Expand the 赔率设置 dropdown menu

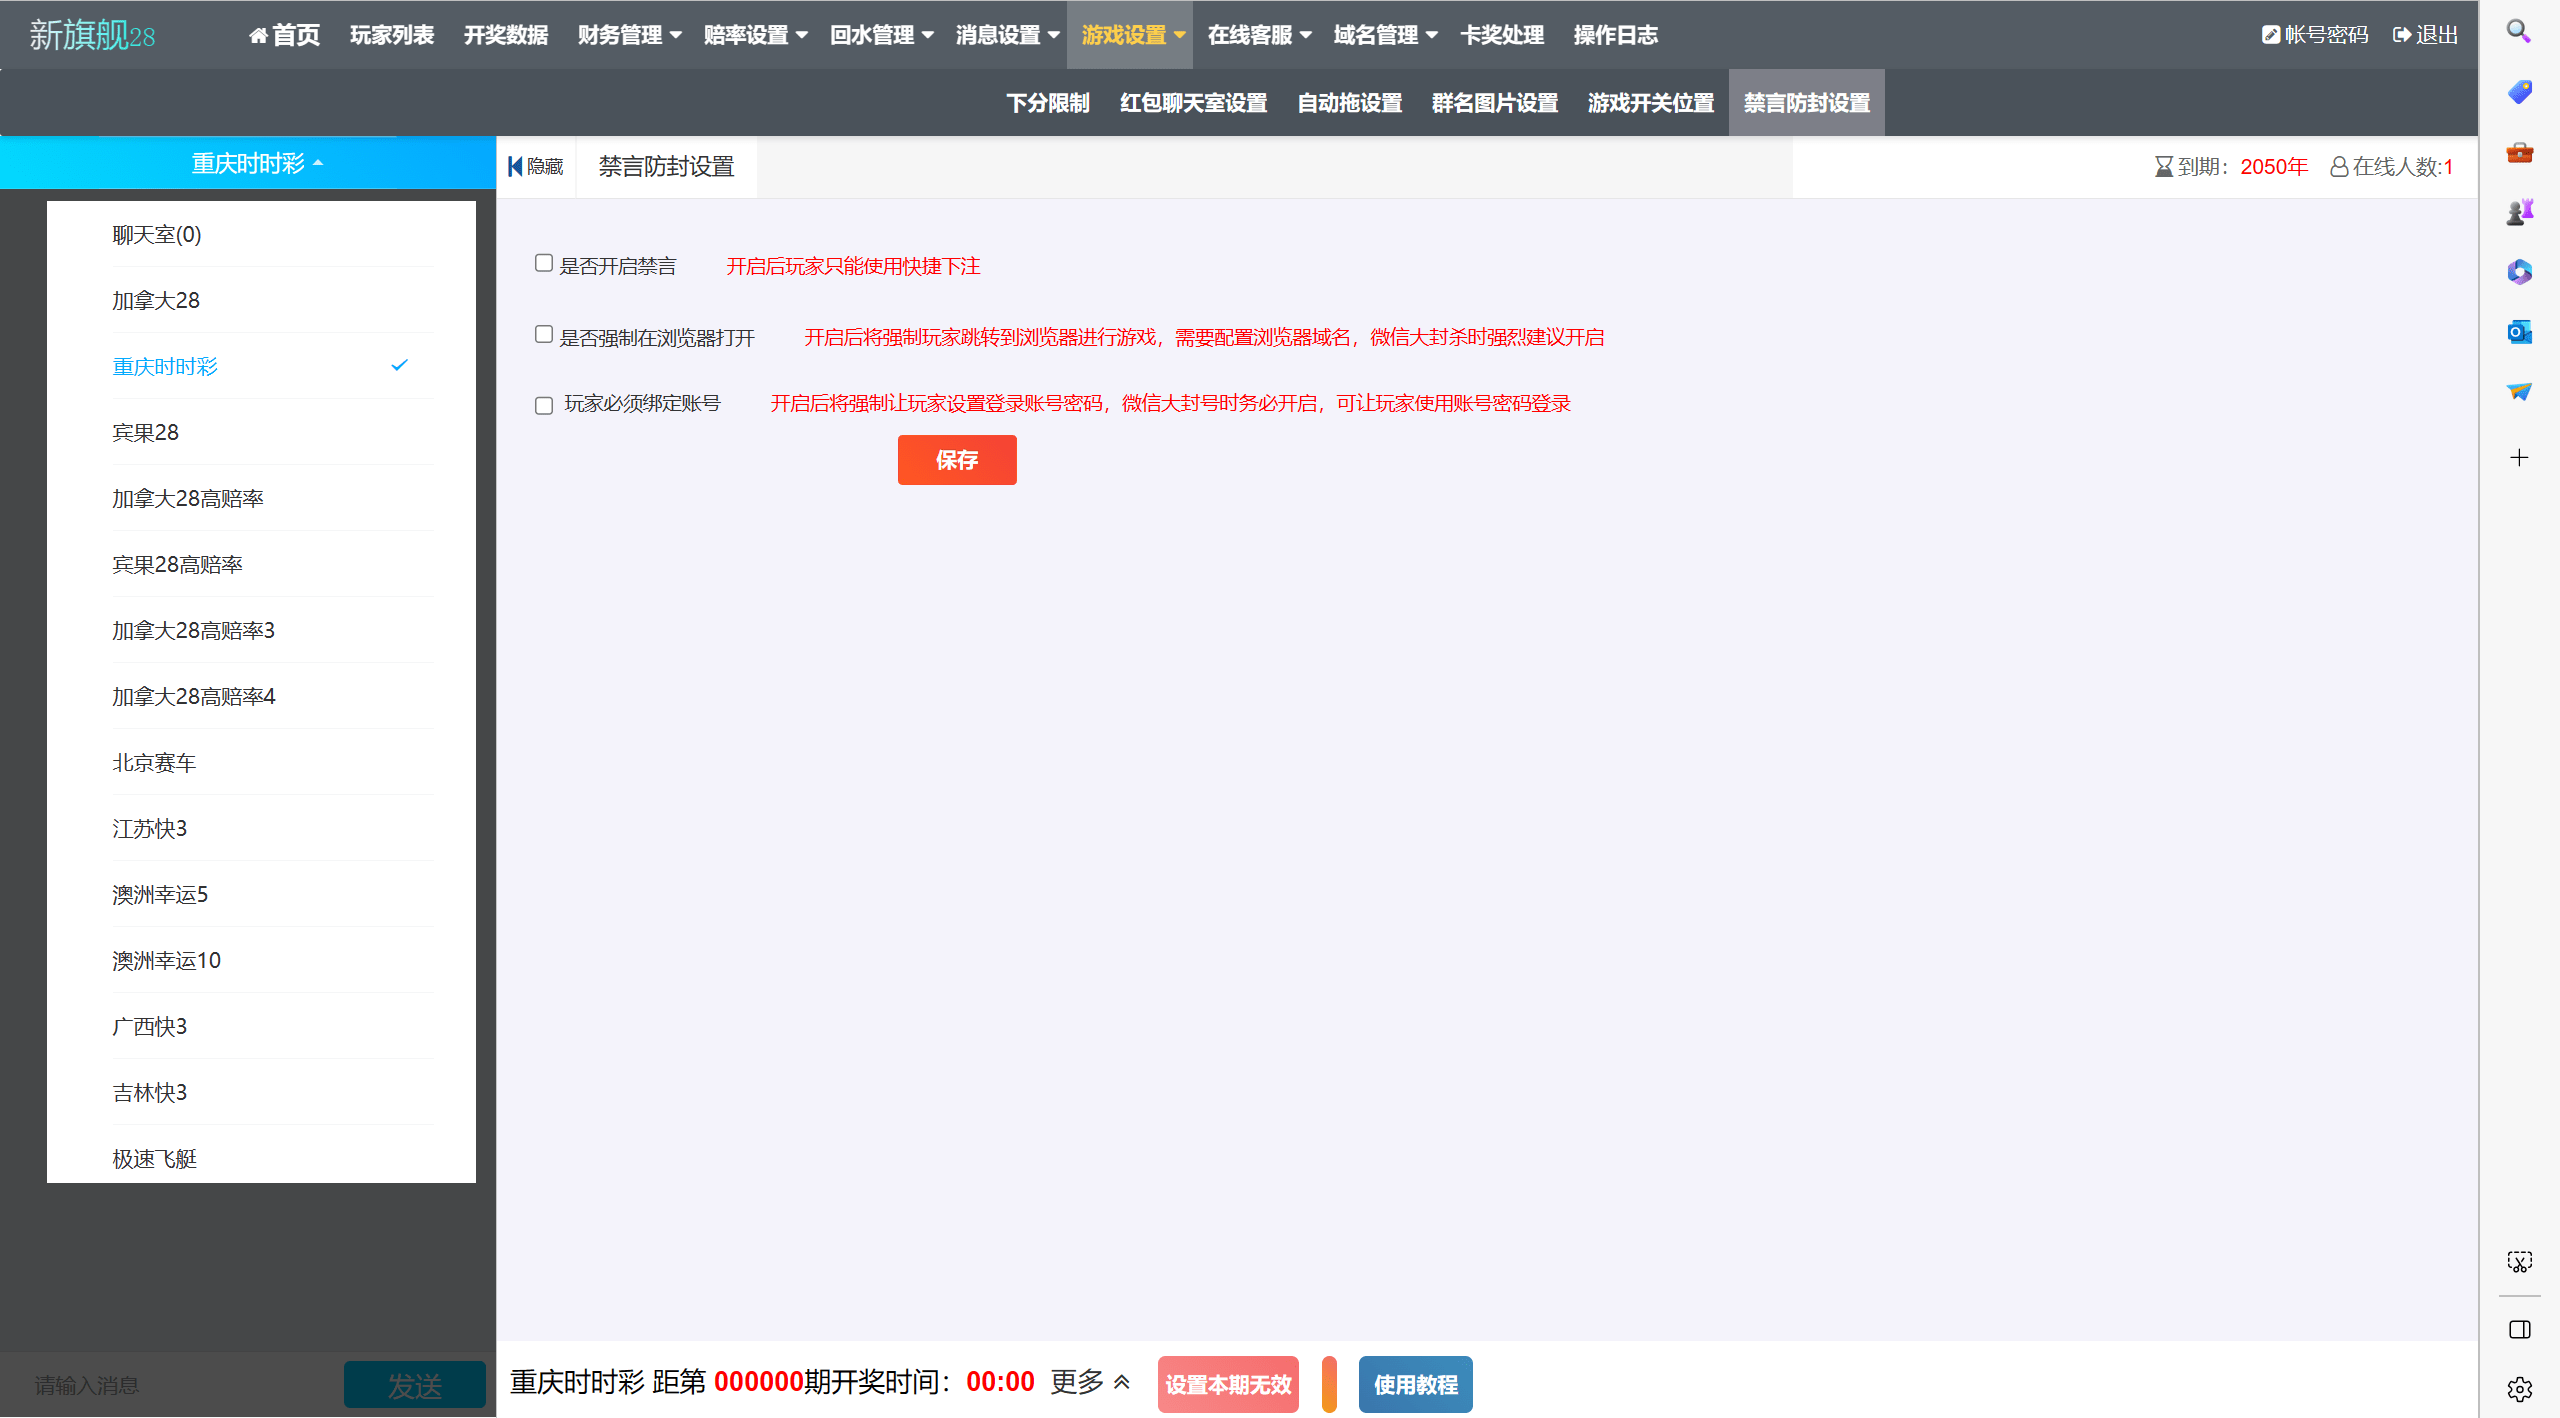[756, 35]
